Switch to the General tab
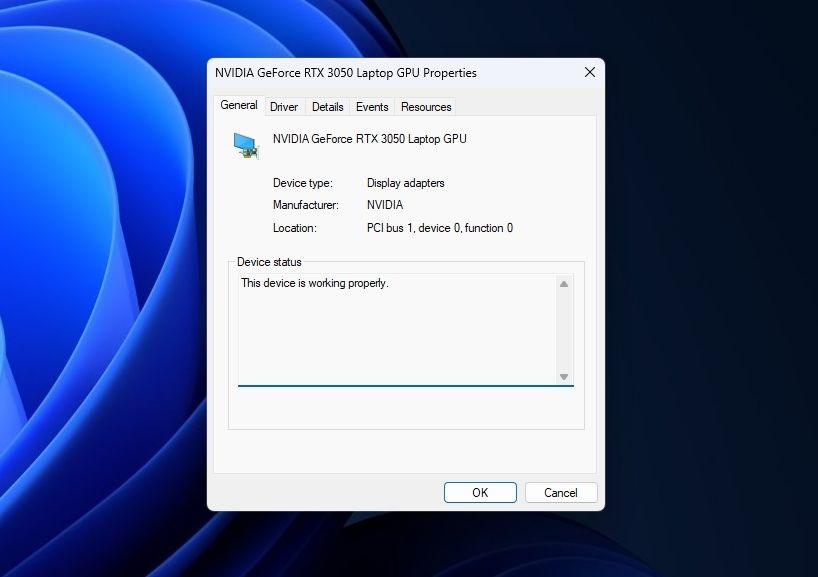This screenshot has width=818, height=577. [239, 105]
